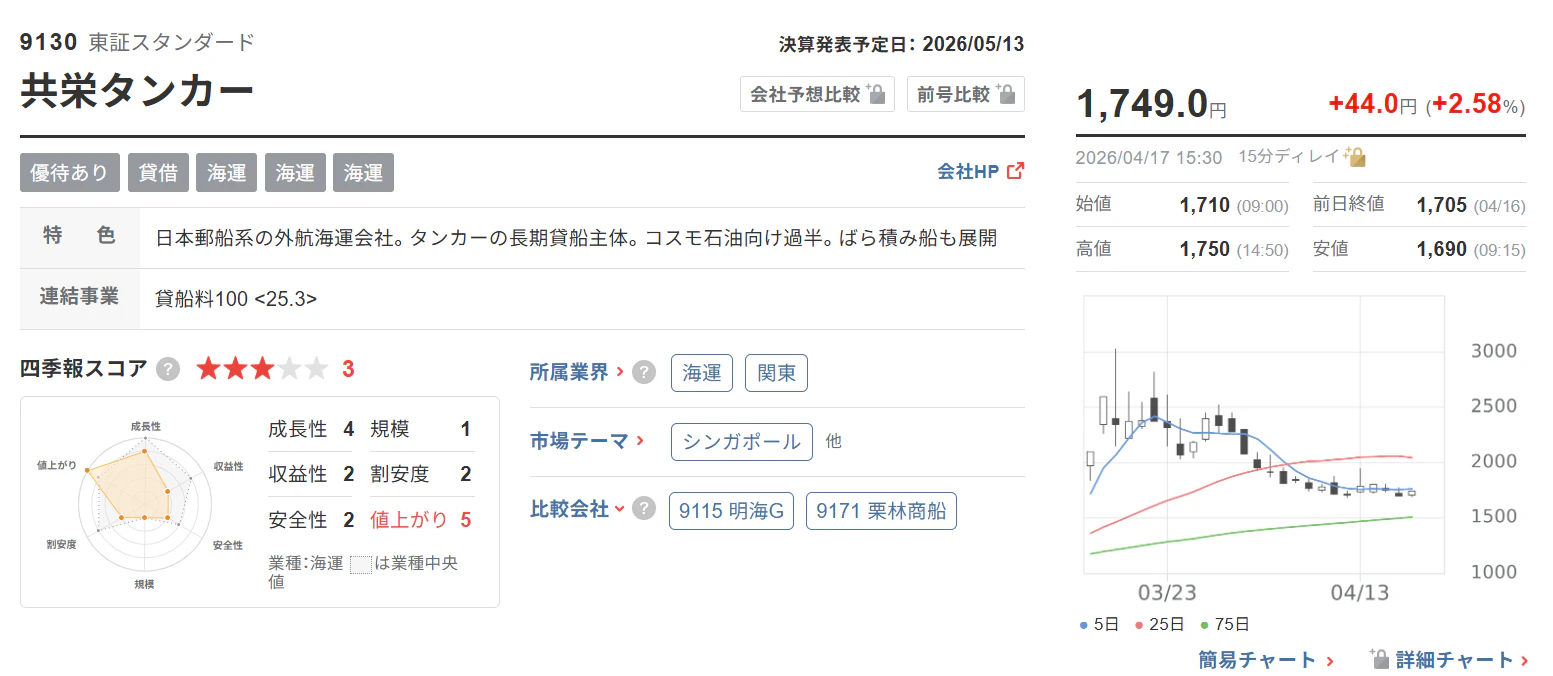1553x676 pixels.
Task: Click the 海運 industry tag
Action: 702,373
